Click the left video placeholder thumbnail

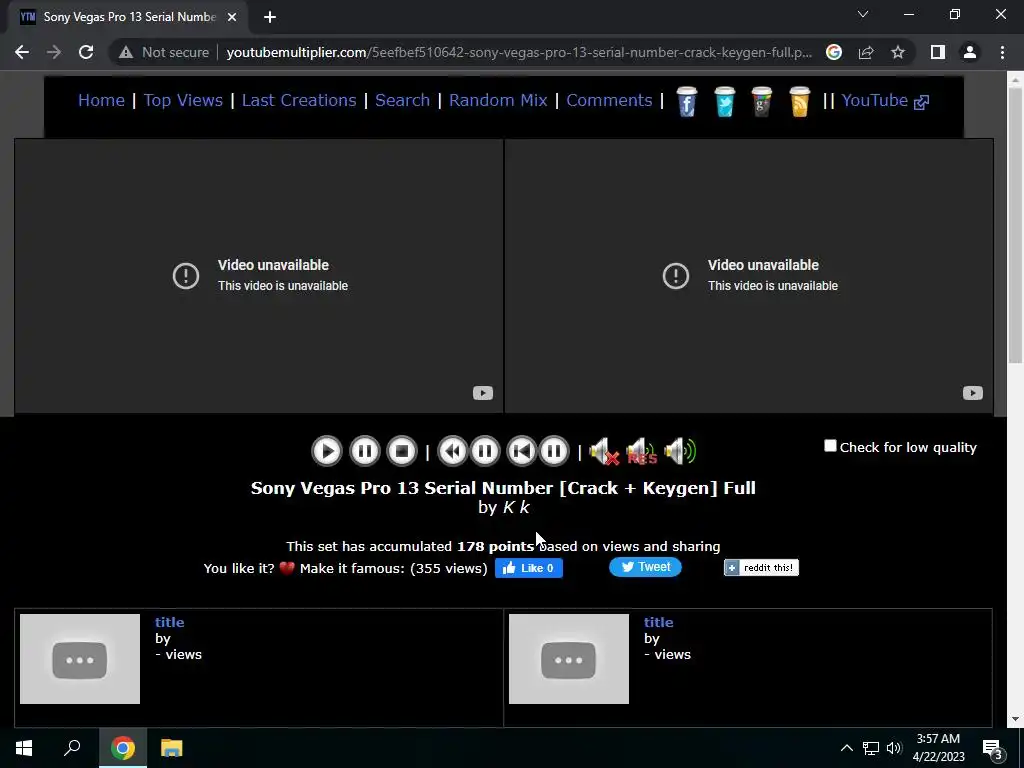(x=80, y=659)
